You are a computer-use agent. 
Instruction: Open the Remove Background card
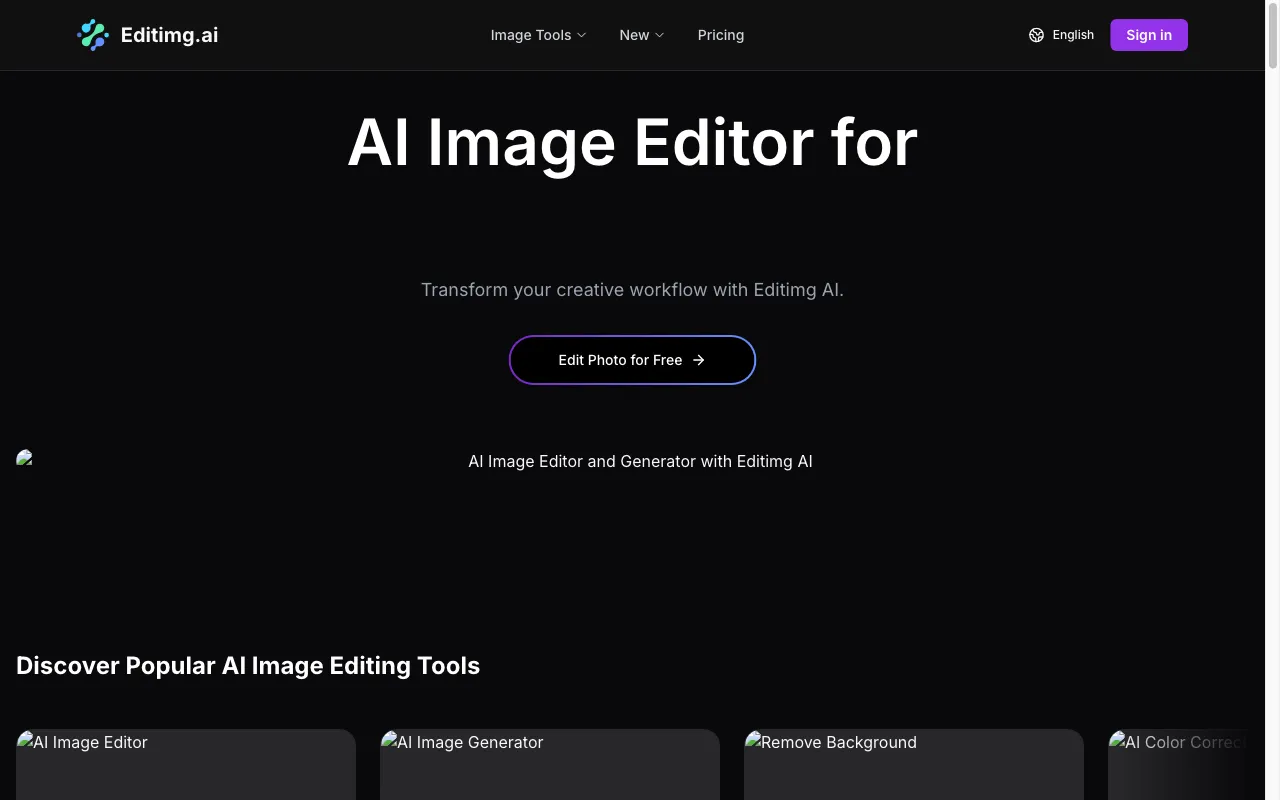tap(914, 765)
